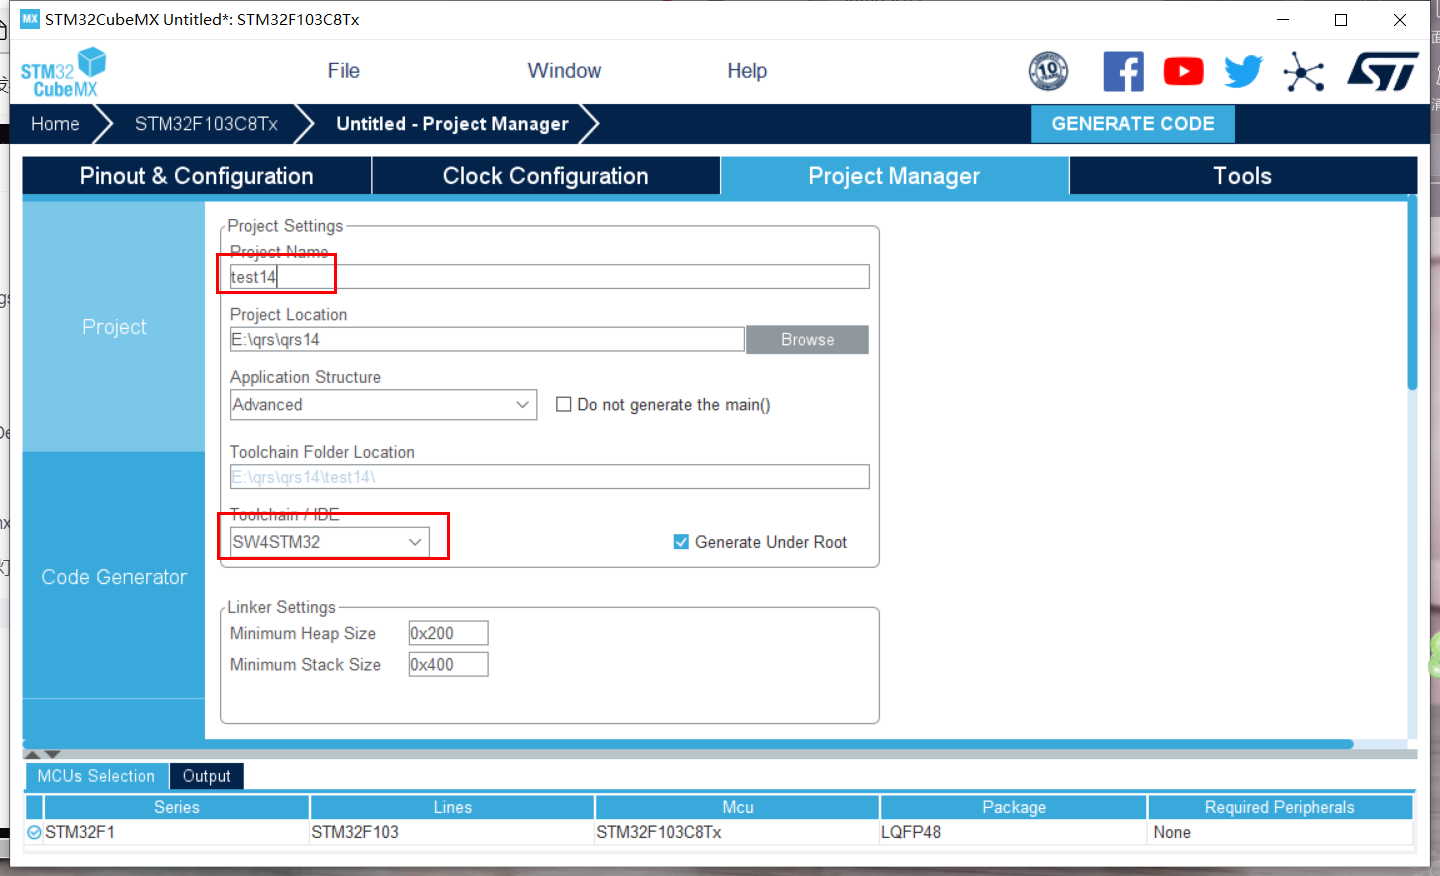Click the Project Location field

[487, 340]
